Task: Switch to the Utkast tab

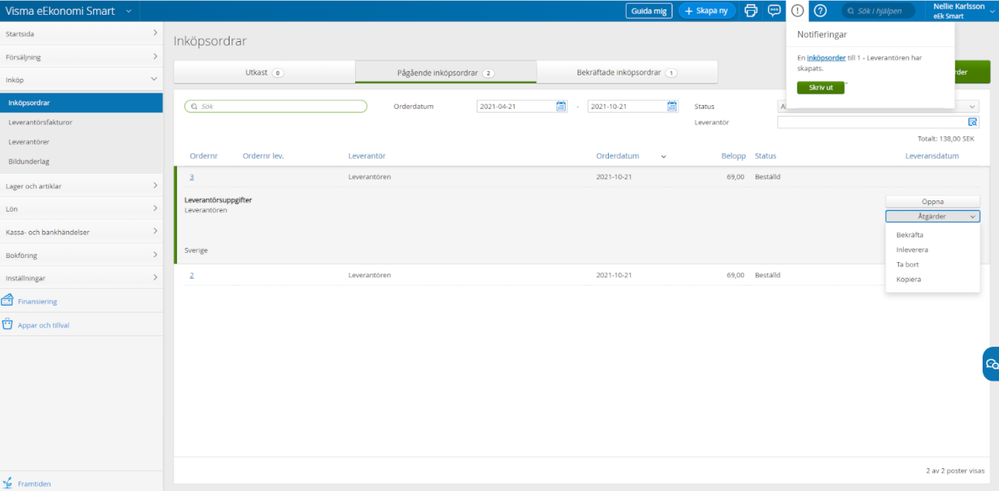Action: 264,72
